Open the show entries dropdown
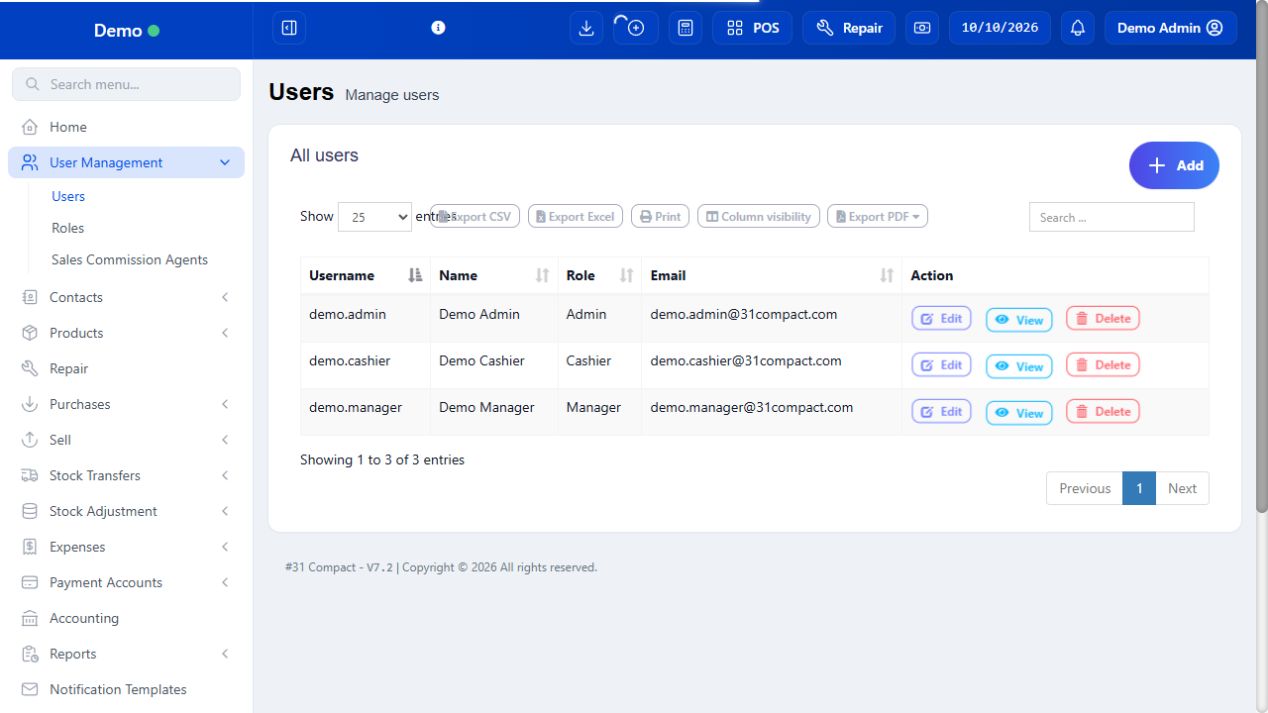This screenshot has height=713, width=1268. (376, 217)
